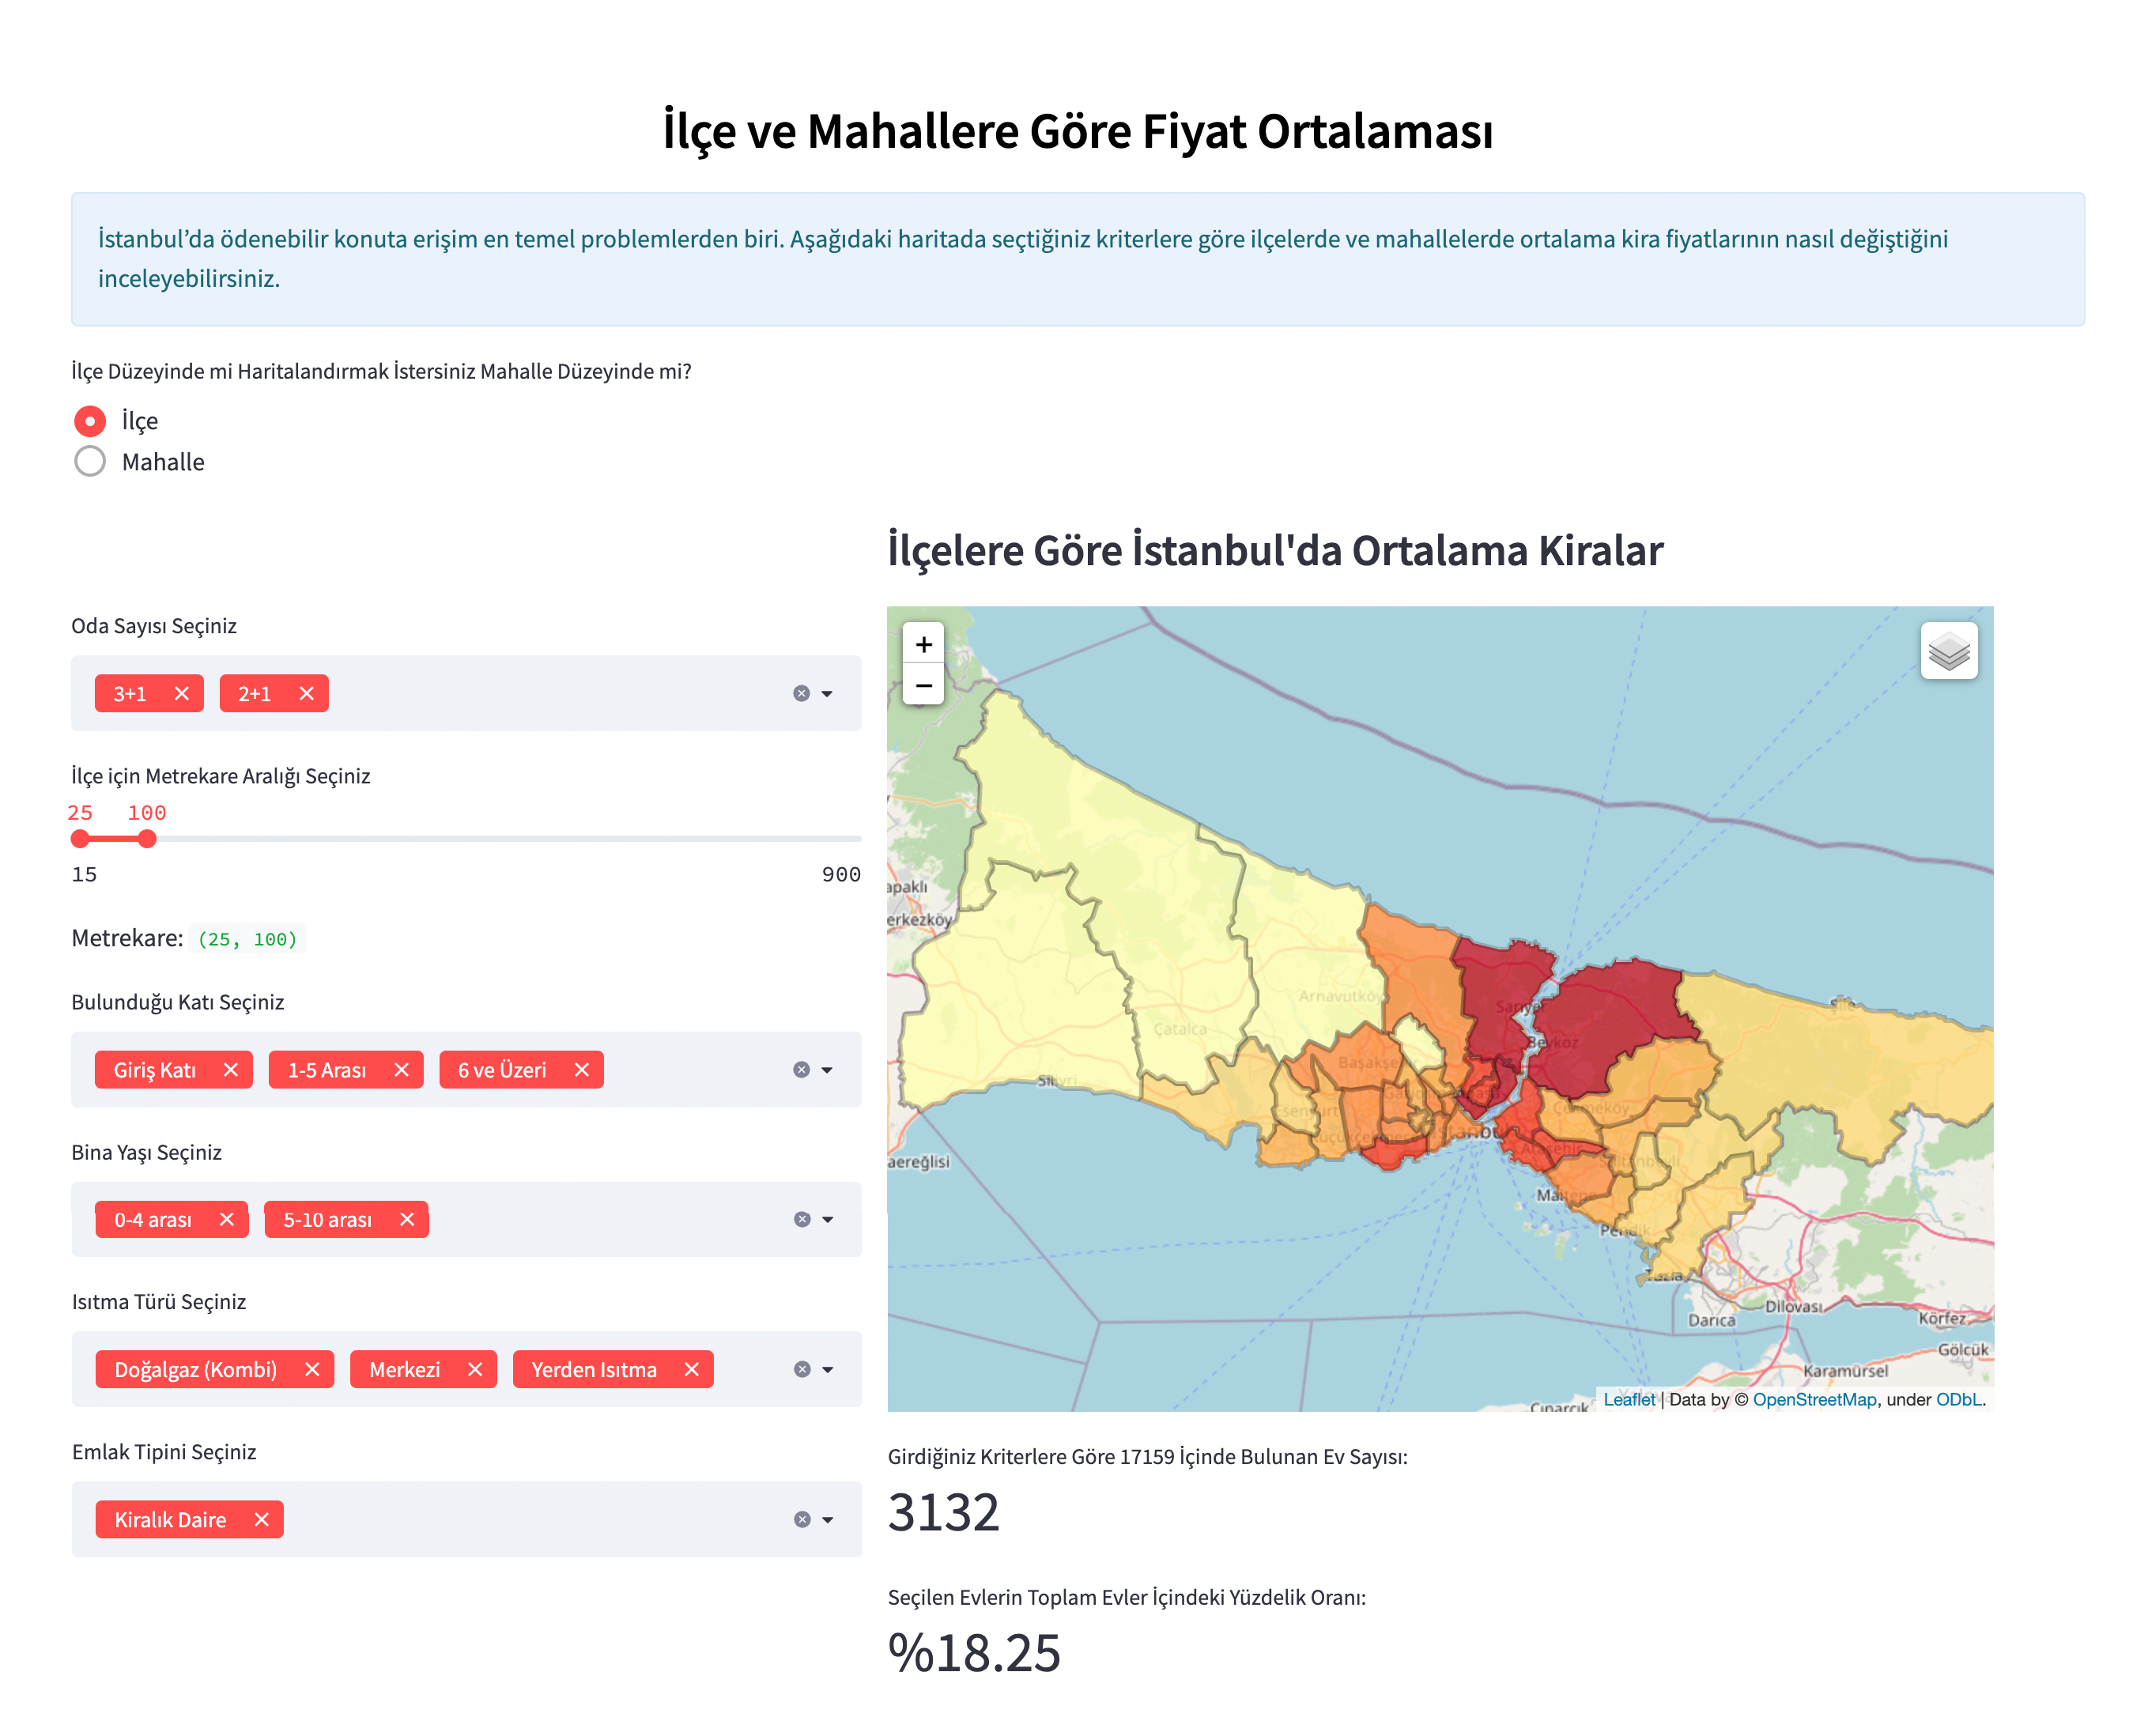Click the 100 handle on metrekare slider
2148x1736 pixels.
point(147,839)
